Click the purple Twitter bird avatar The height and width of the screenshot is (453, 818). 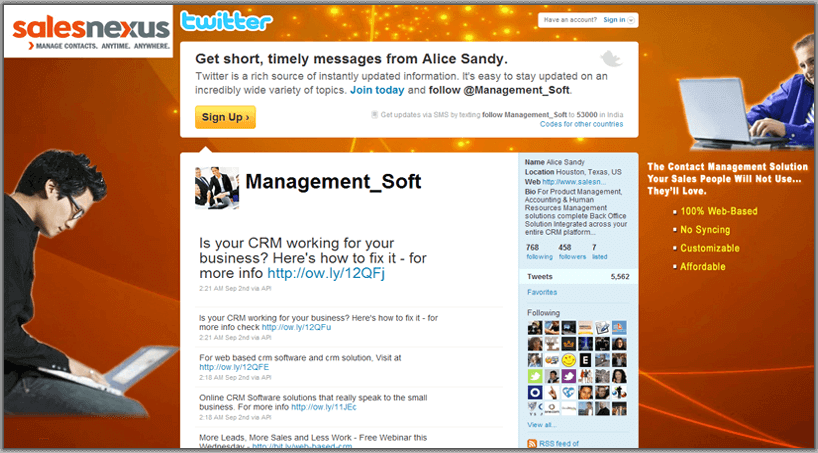click(x=569, y=376)
